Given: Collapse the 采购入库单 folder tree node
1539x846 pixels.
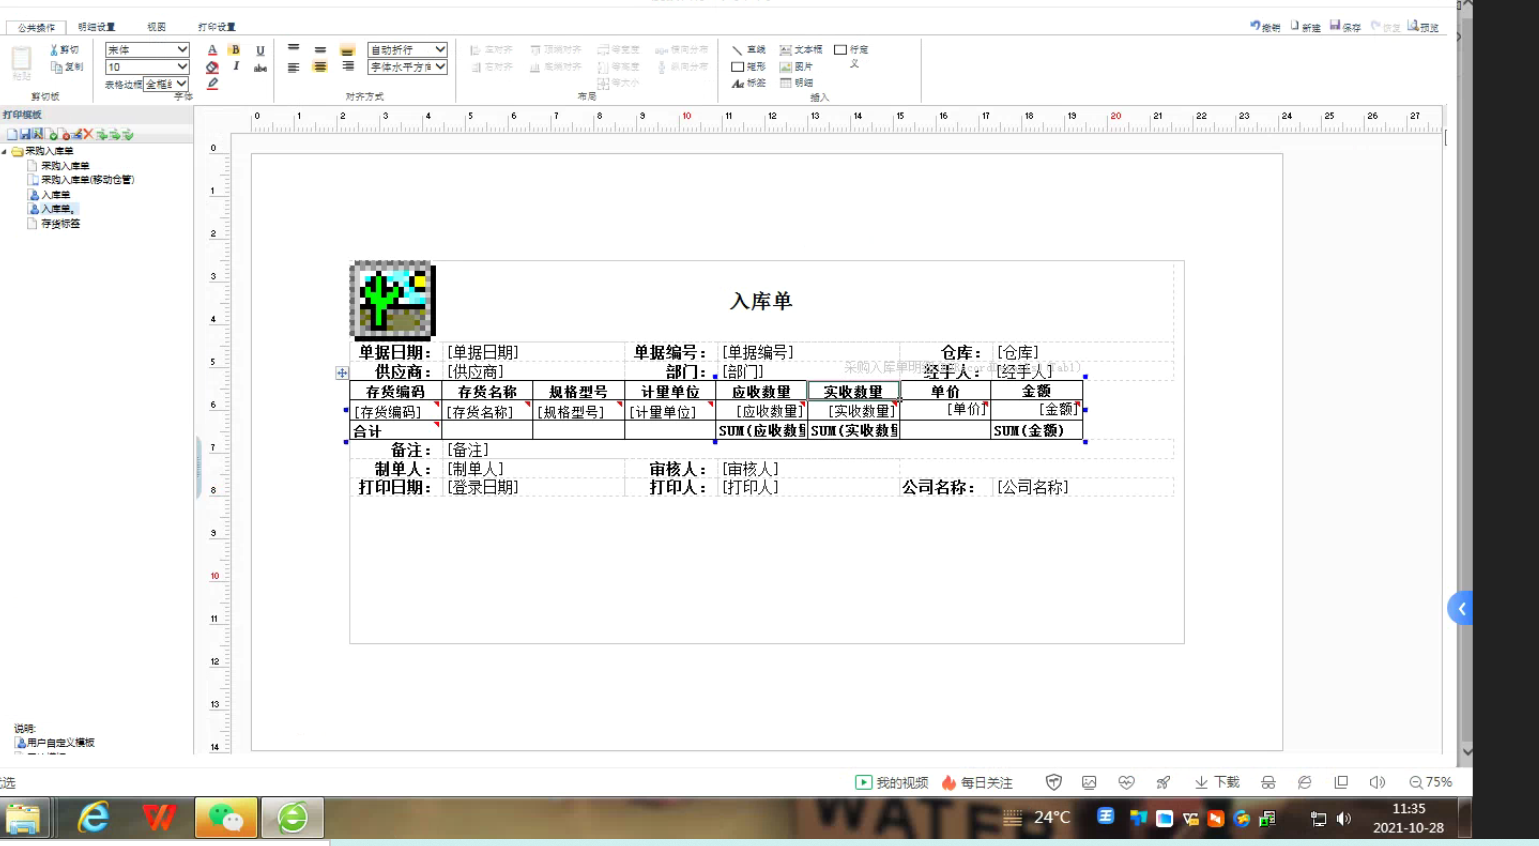Looking at the screenshot, I should [x=5, y=152].
